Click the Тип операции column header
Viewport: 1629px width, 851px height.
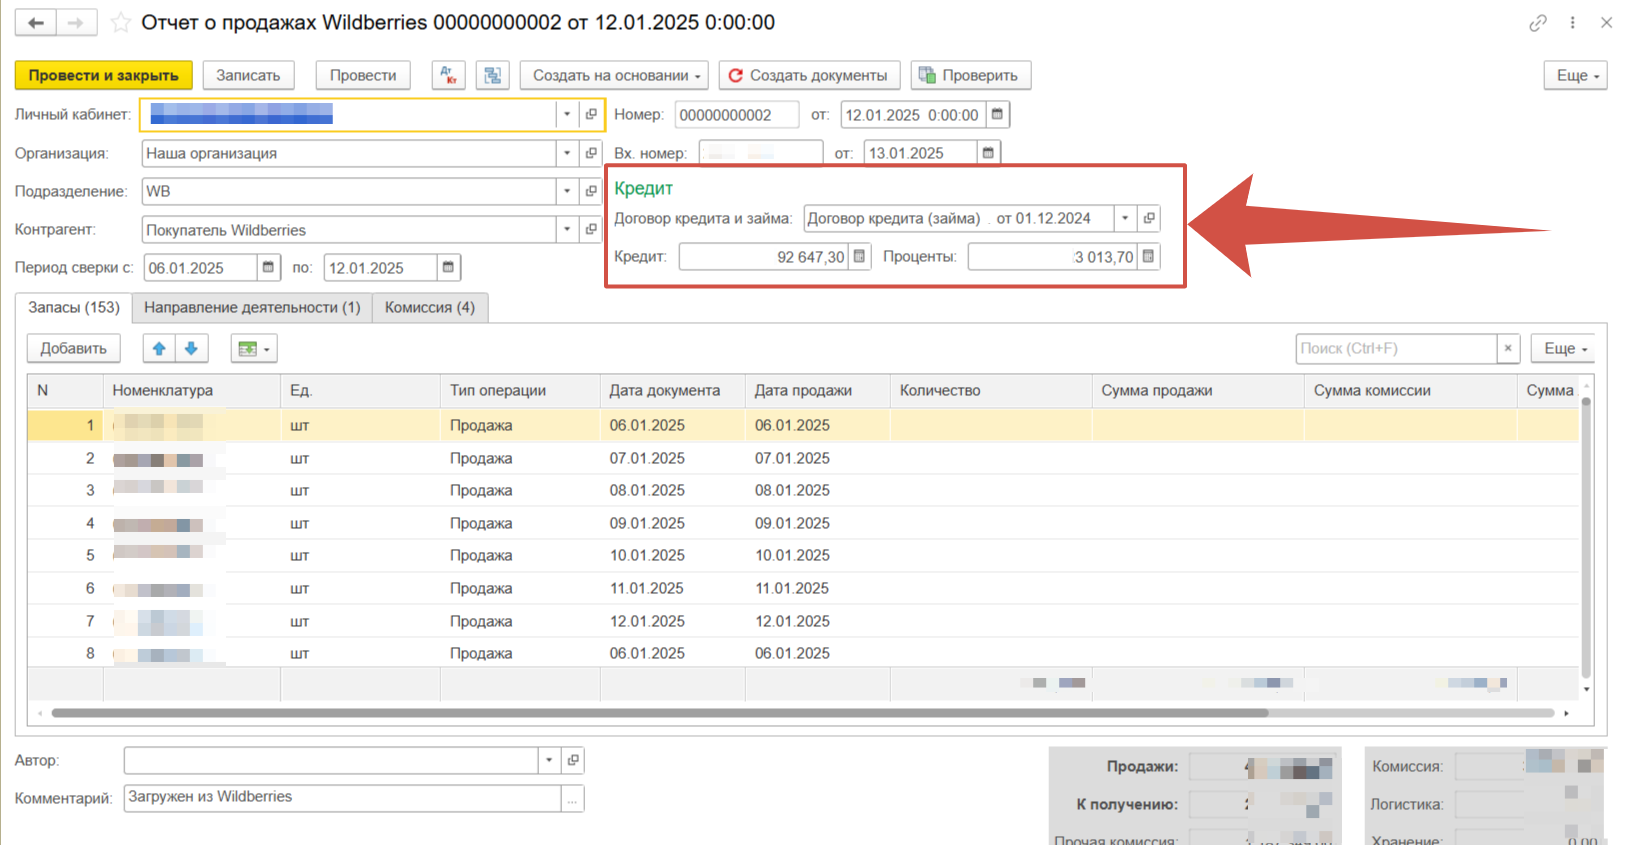[x=520, y=390]
